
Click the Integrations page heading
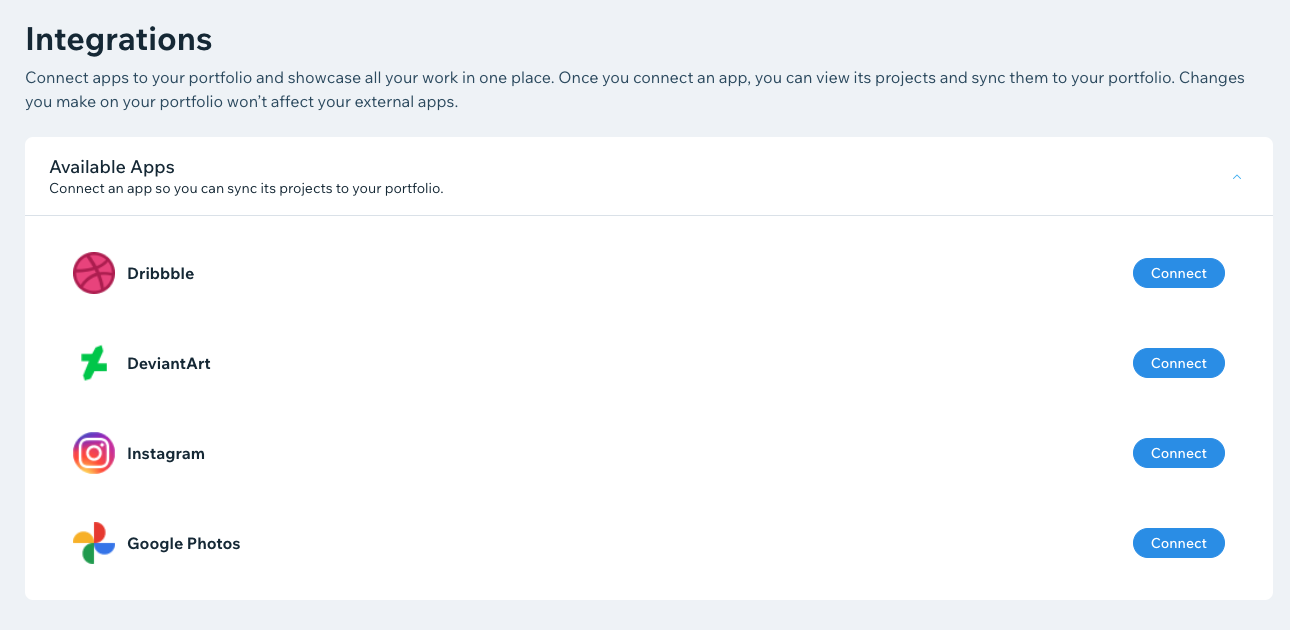tap(118, 39)
